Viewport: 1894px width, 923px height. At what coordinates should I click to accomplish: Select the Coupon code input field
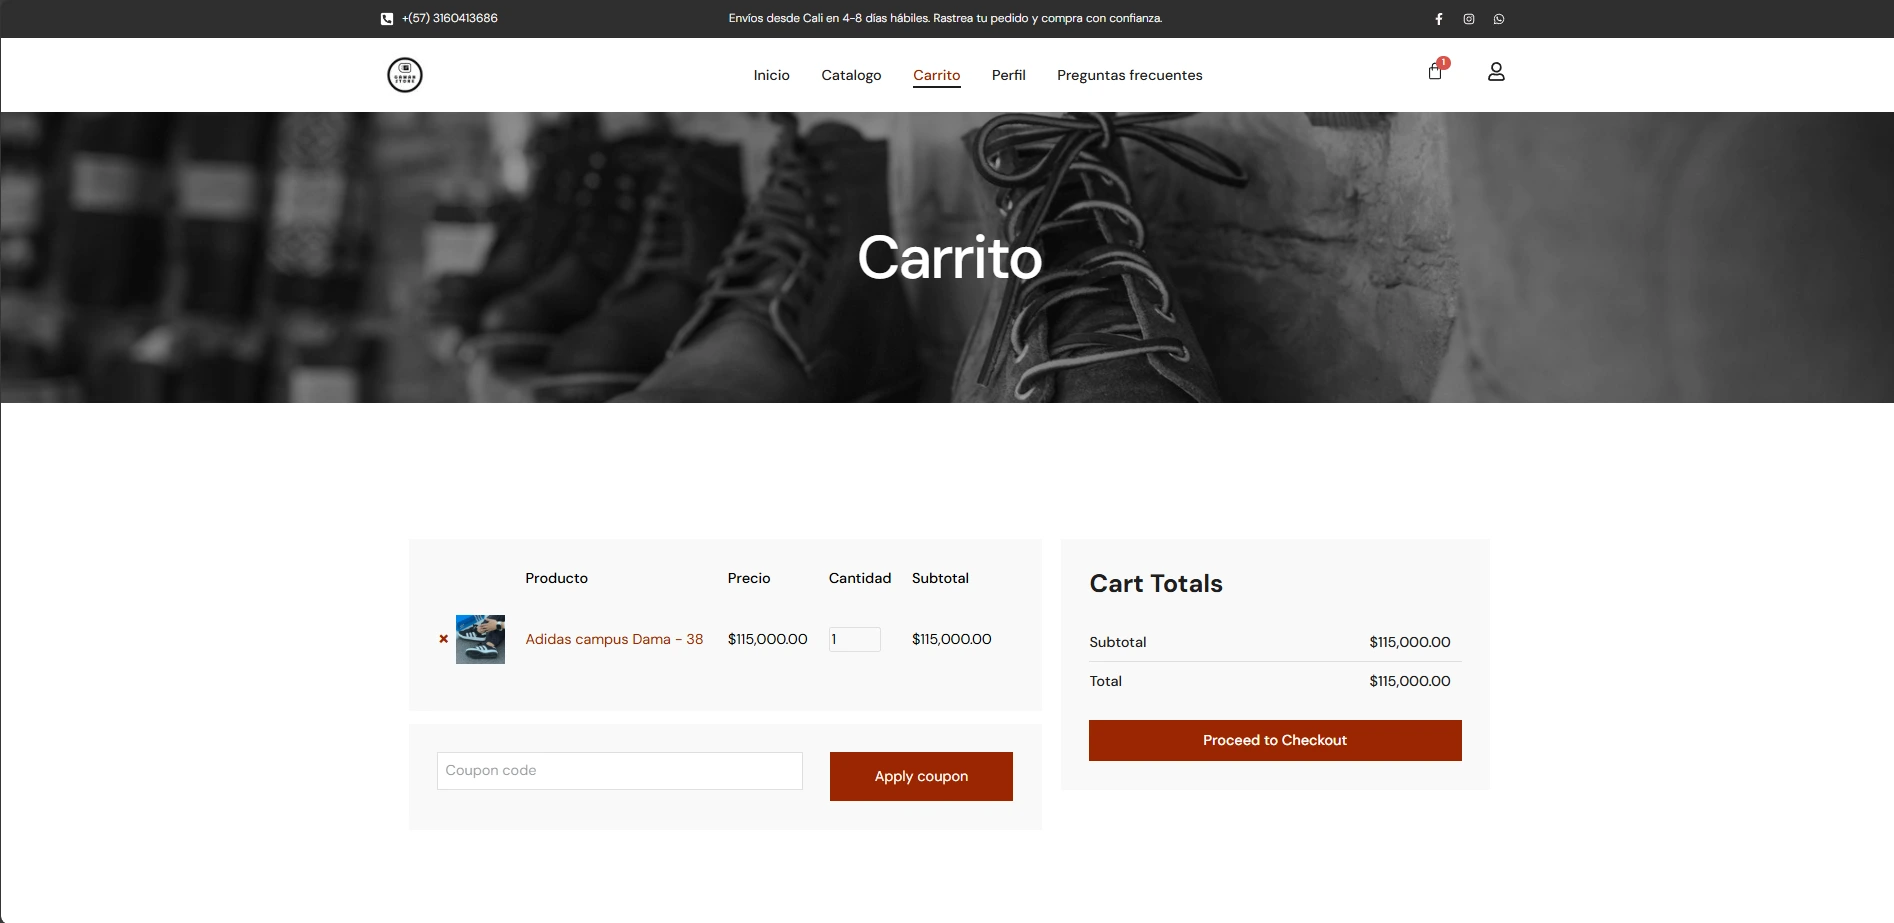point(619,770)
